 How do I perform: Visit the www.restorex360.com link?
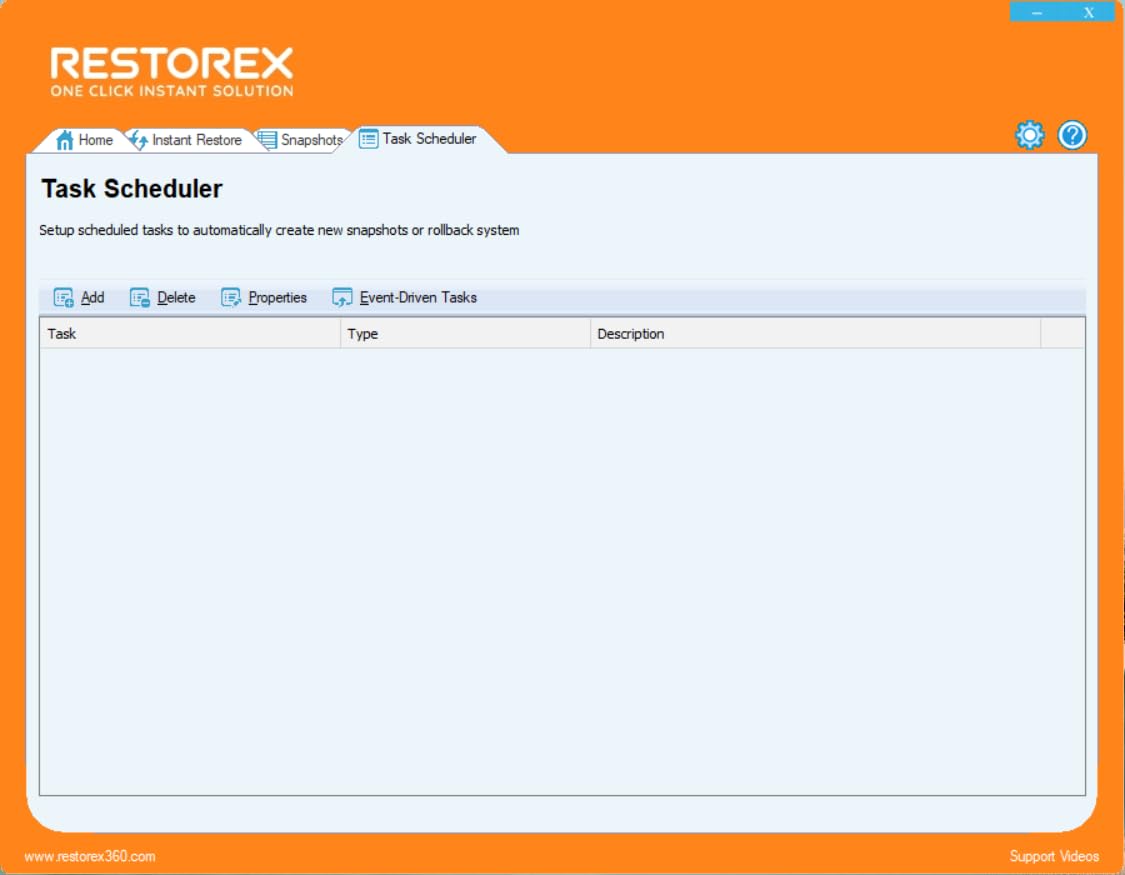90,856
